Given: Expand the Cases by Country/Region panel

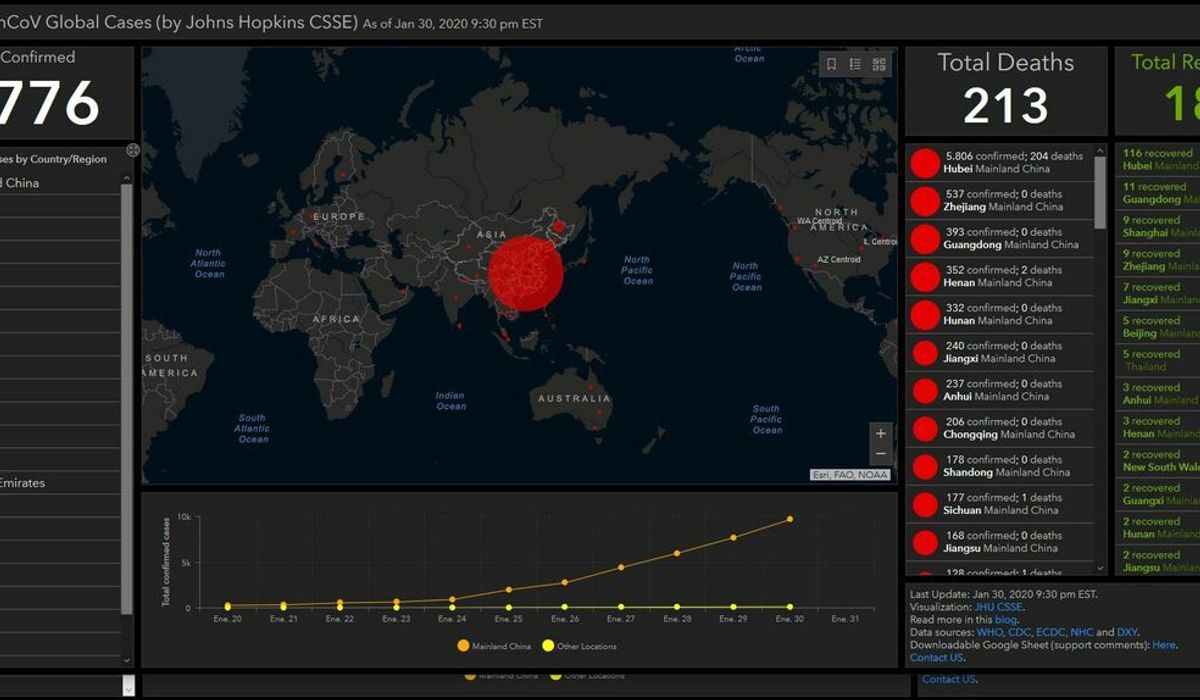Looking at the screenshot, I should (x=133, y=150).
